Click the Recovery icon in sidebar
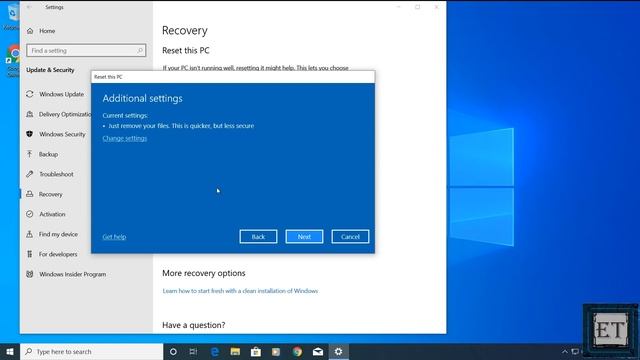Image resolution: width=640 pixels, height=360 pixels. (x=30, y=194)
